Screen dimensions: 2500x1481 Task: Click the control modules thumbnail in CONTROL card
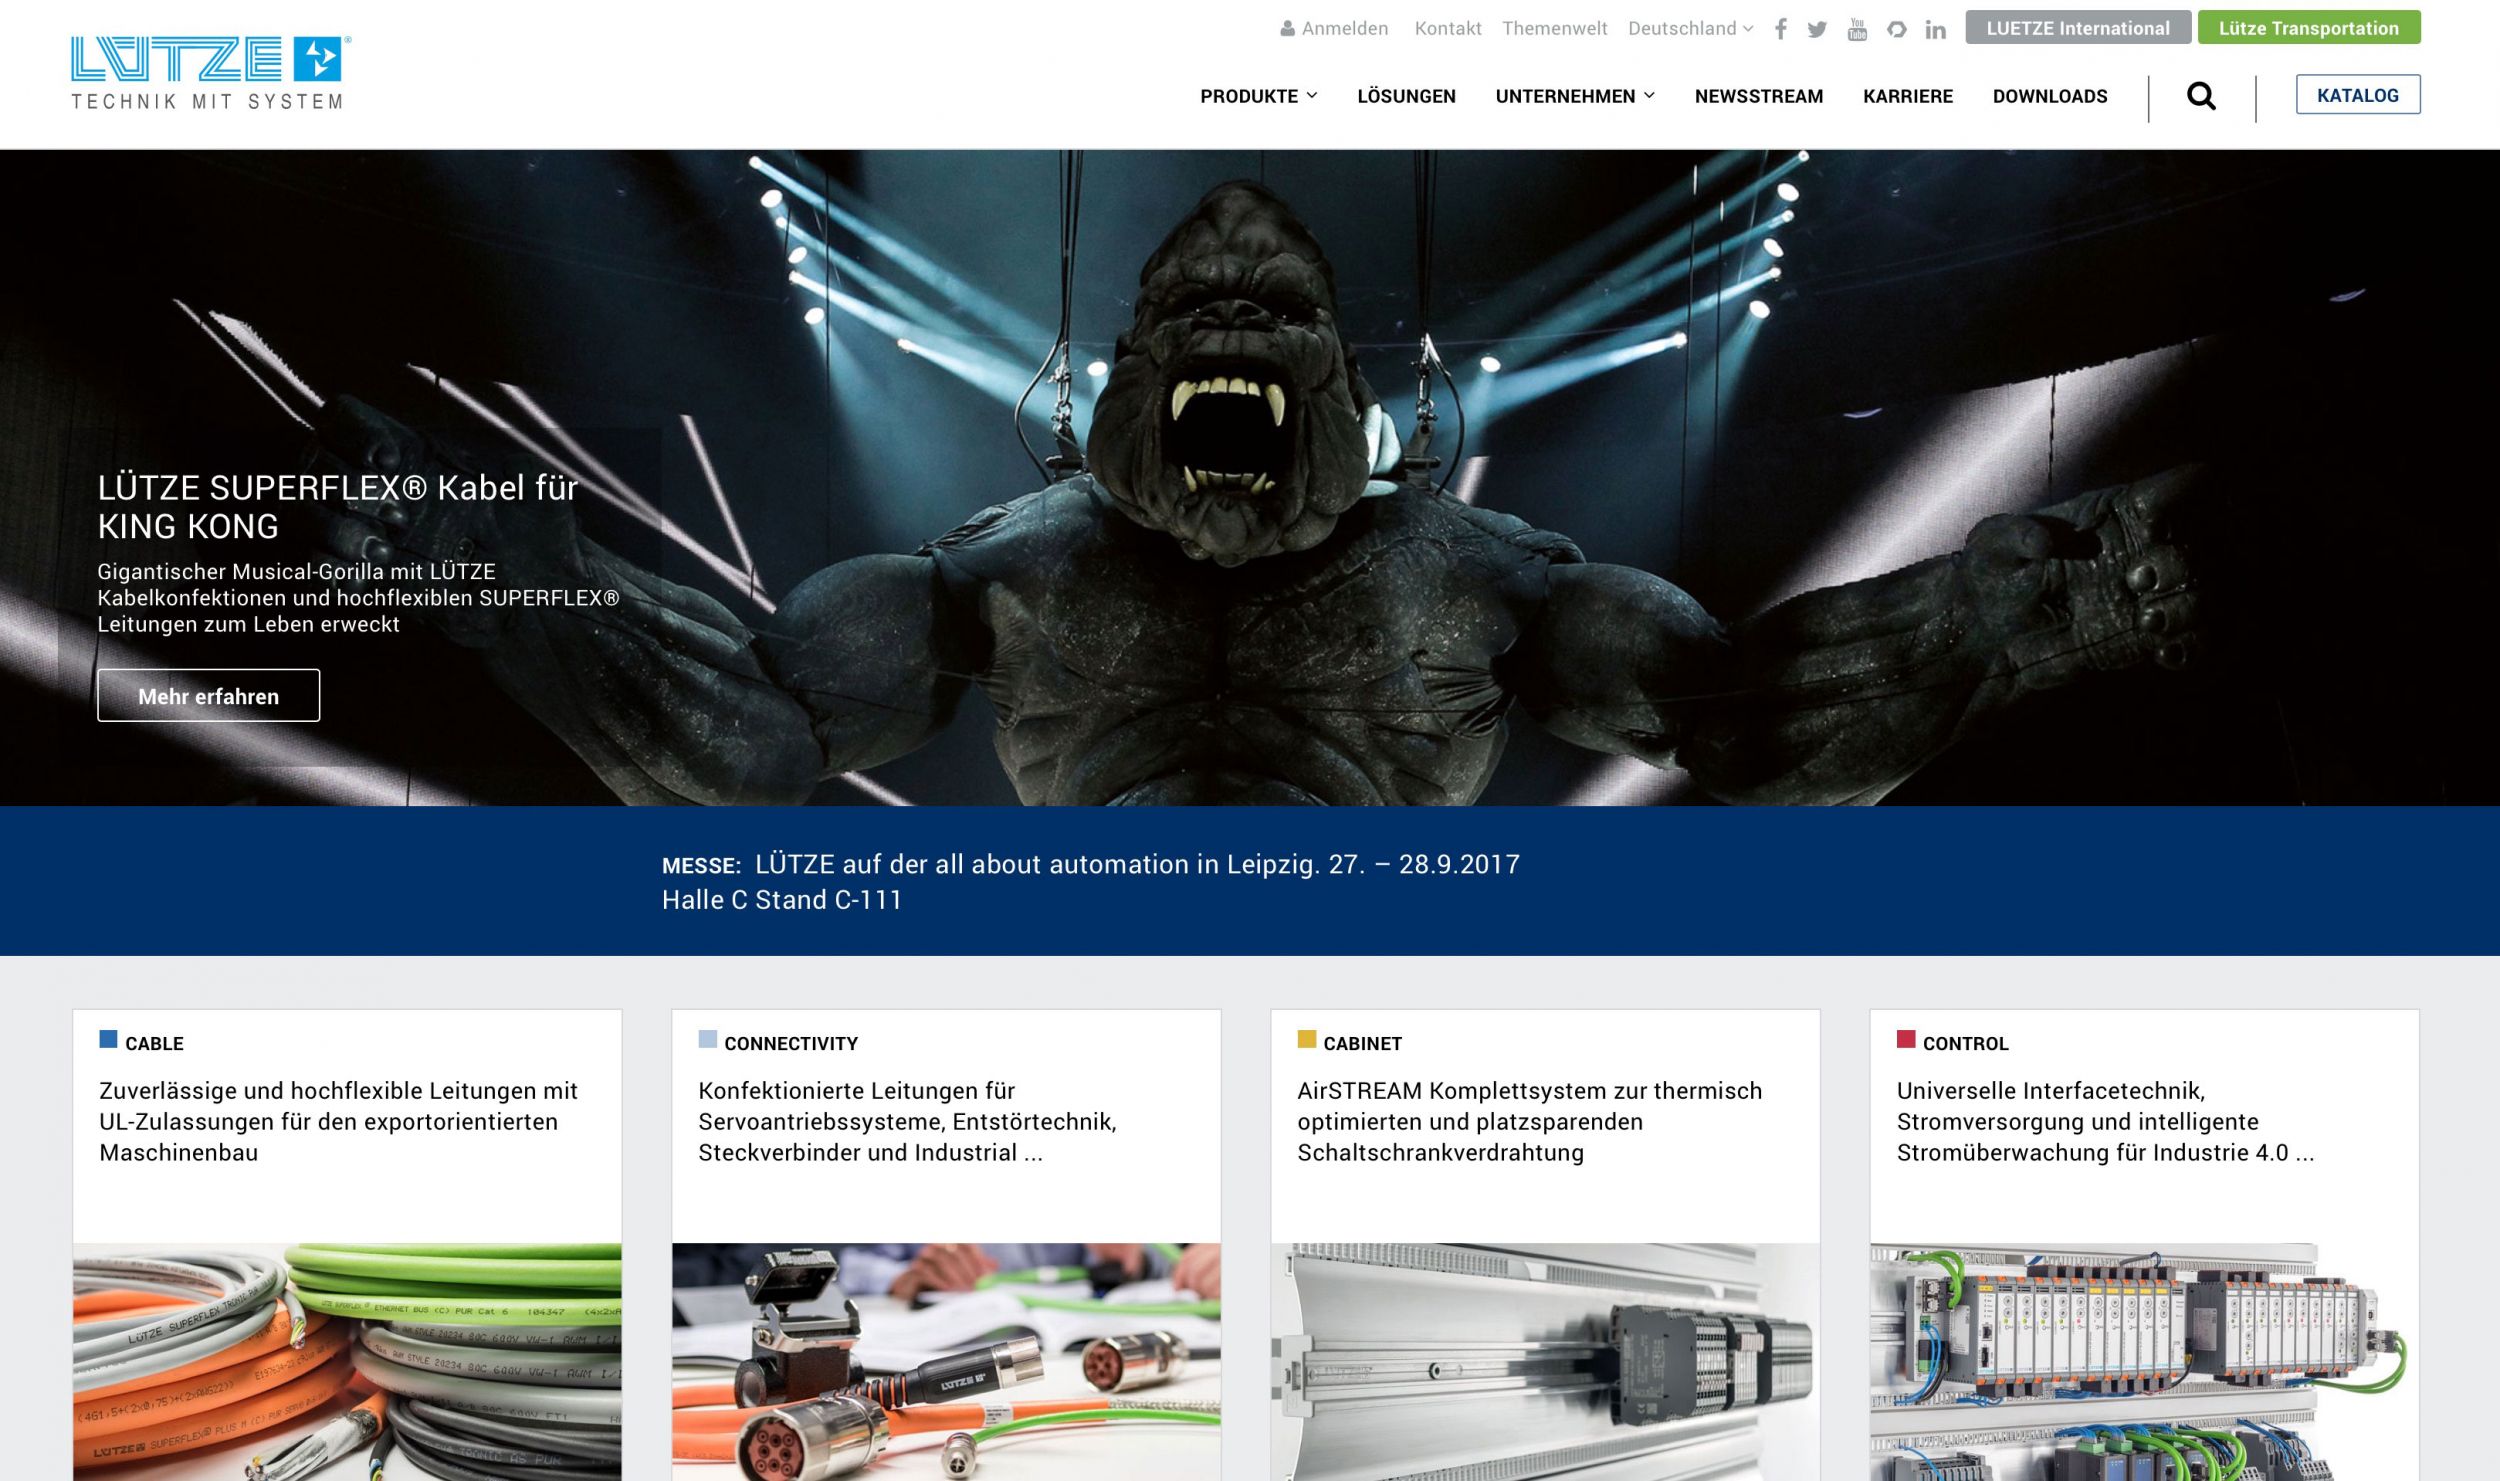coord(2144,1362)
